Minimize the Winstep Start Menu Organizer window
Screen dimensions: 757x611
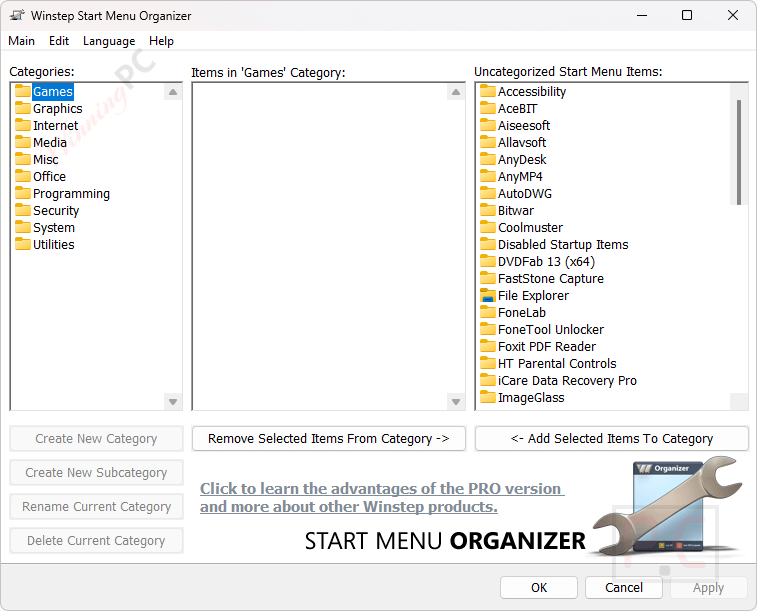tap(642, 15)
